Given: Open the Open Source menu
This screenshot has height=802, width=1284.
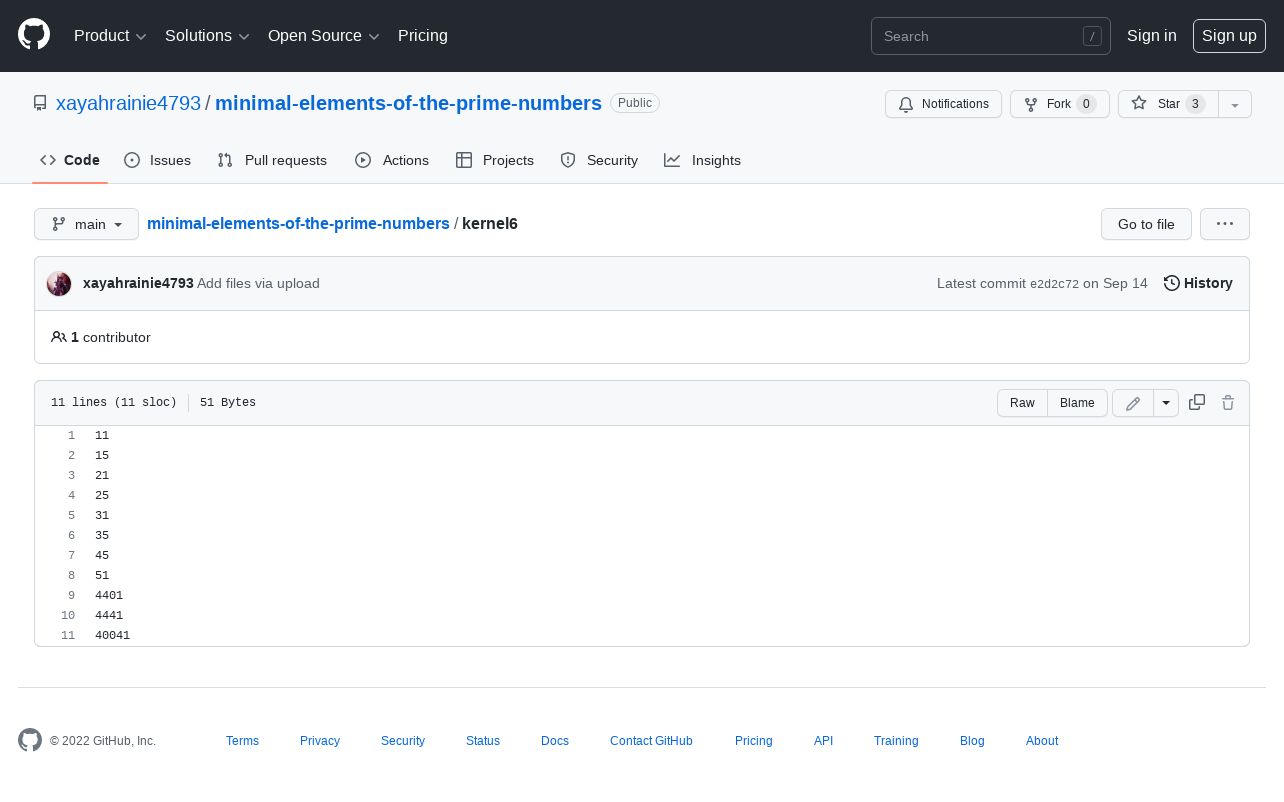Looking at the screenshot, I should tap(324, 36).
